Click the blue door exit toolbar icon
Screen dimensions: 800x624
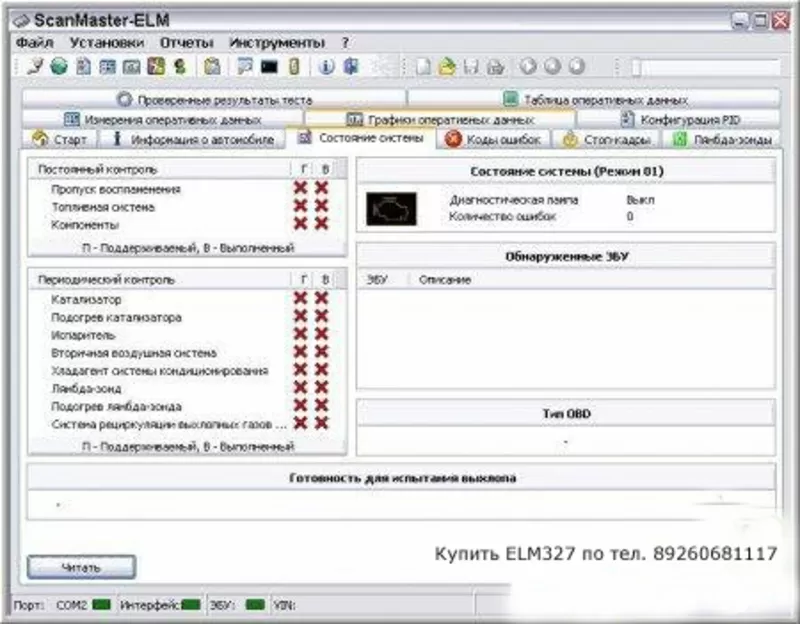coord(352,66)
